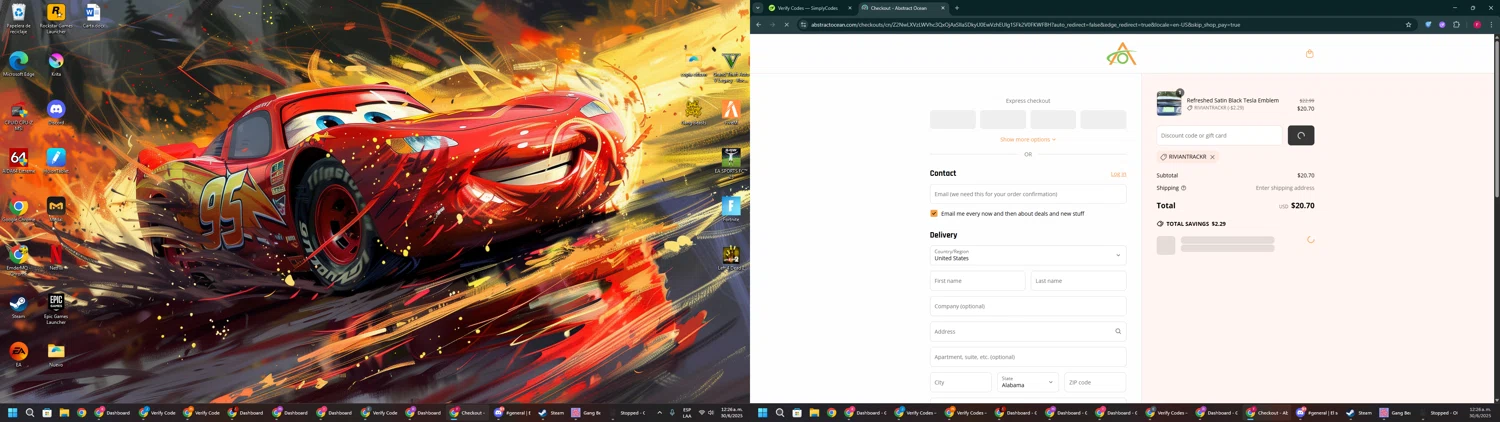Open a new Chrome tab
The image size is (1500, 422).
pyautogui.click(x=957, y=8)
